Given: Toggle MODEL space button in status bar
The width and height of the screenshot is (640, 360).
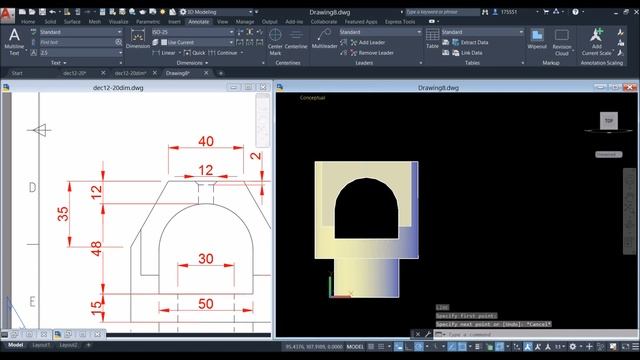Looking at the screenshot, I should point(355,347).
